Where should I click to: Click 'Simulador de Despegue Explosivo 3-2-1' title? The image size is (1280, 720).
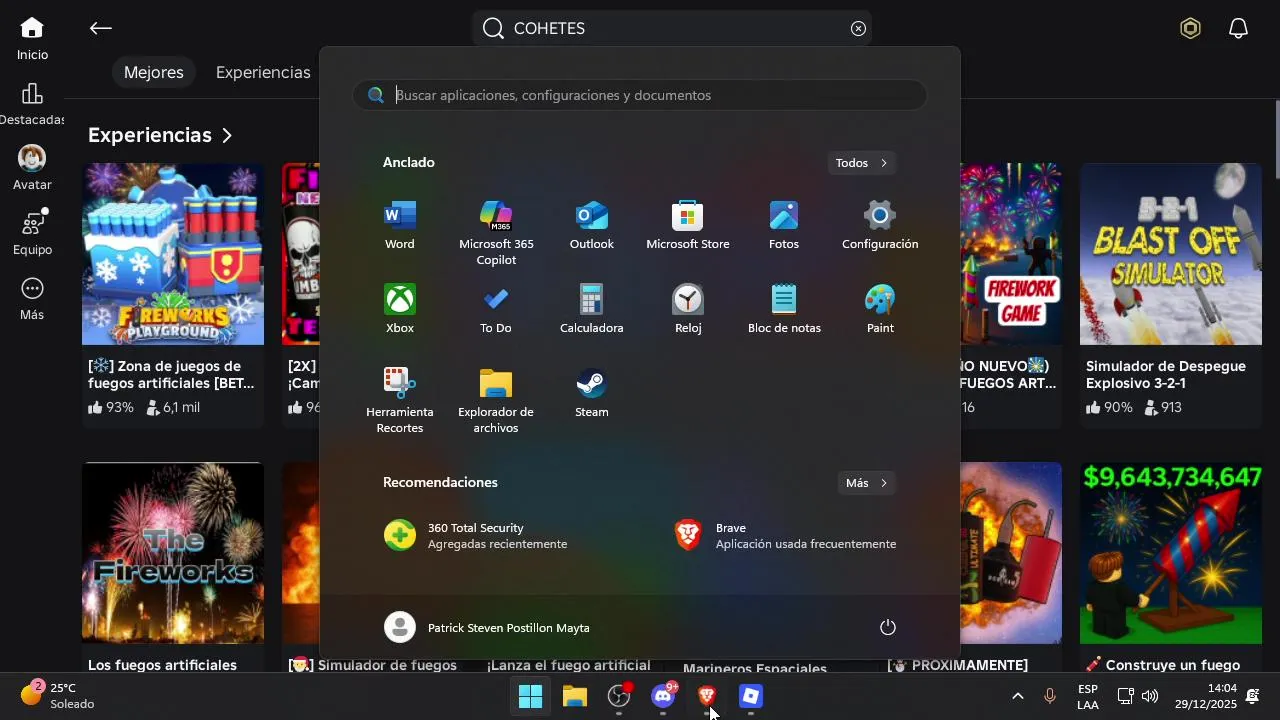(1166, 374)
